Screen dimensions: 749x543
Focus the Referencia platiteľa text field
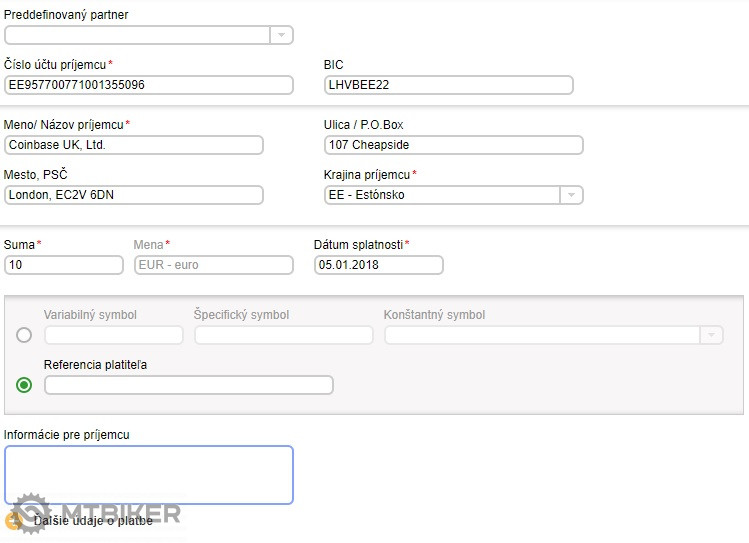(x=189, y=385)
